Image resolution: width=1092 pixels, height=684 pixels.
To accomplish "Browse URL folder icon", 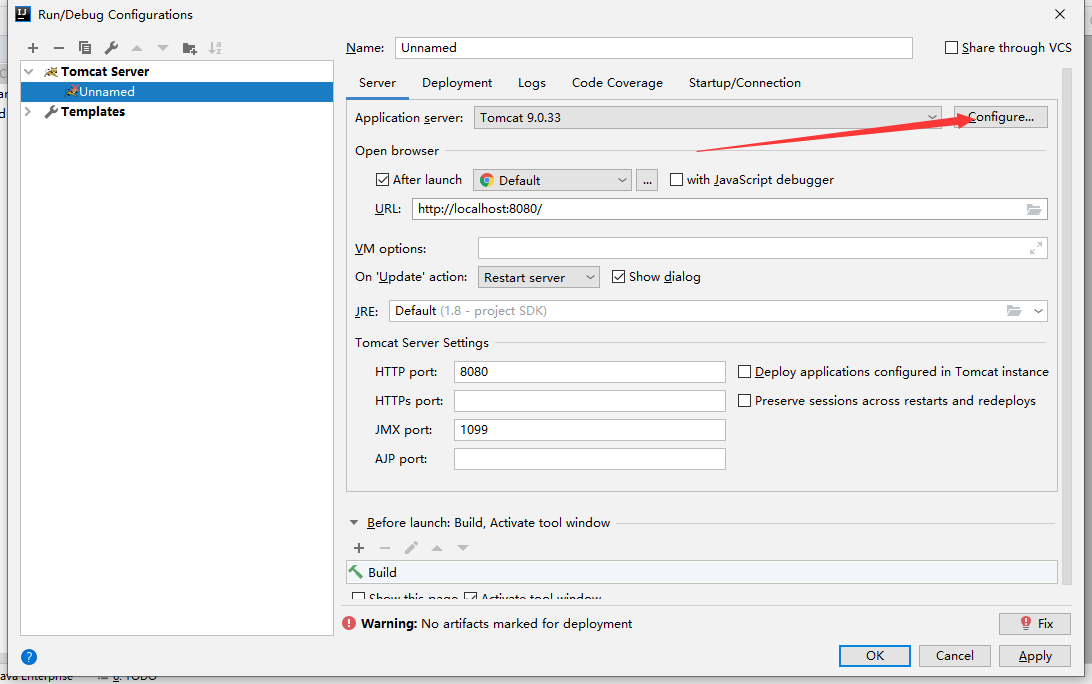I will pyautogui.click(x=1034, y=209).
